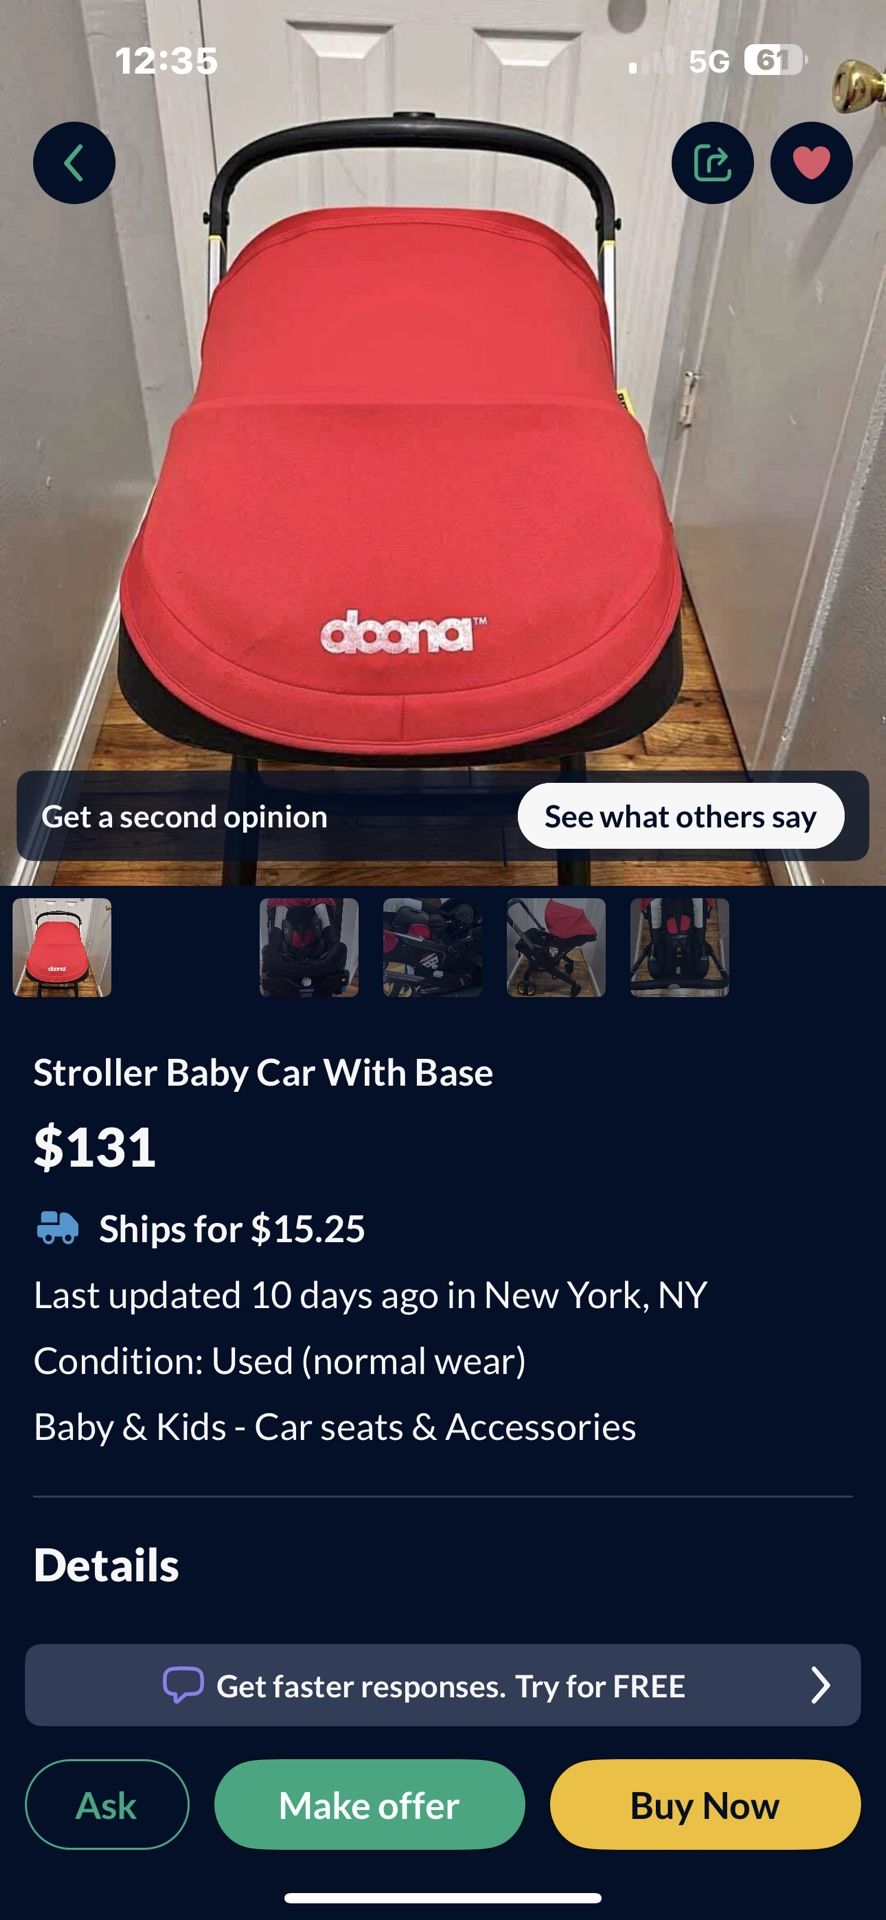Screen dimensions: 886x1920
Task: Select the first red Doona cover thumbnail
Action: tap(62, 947)
